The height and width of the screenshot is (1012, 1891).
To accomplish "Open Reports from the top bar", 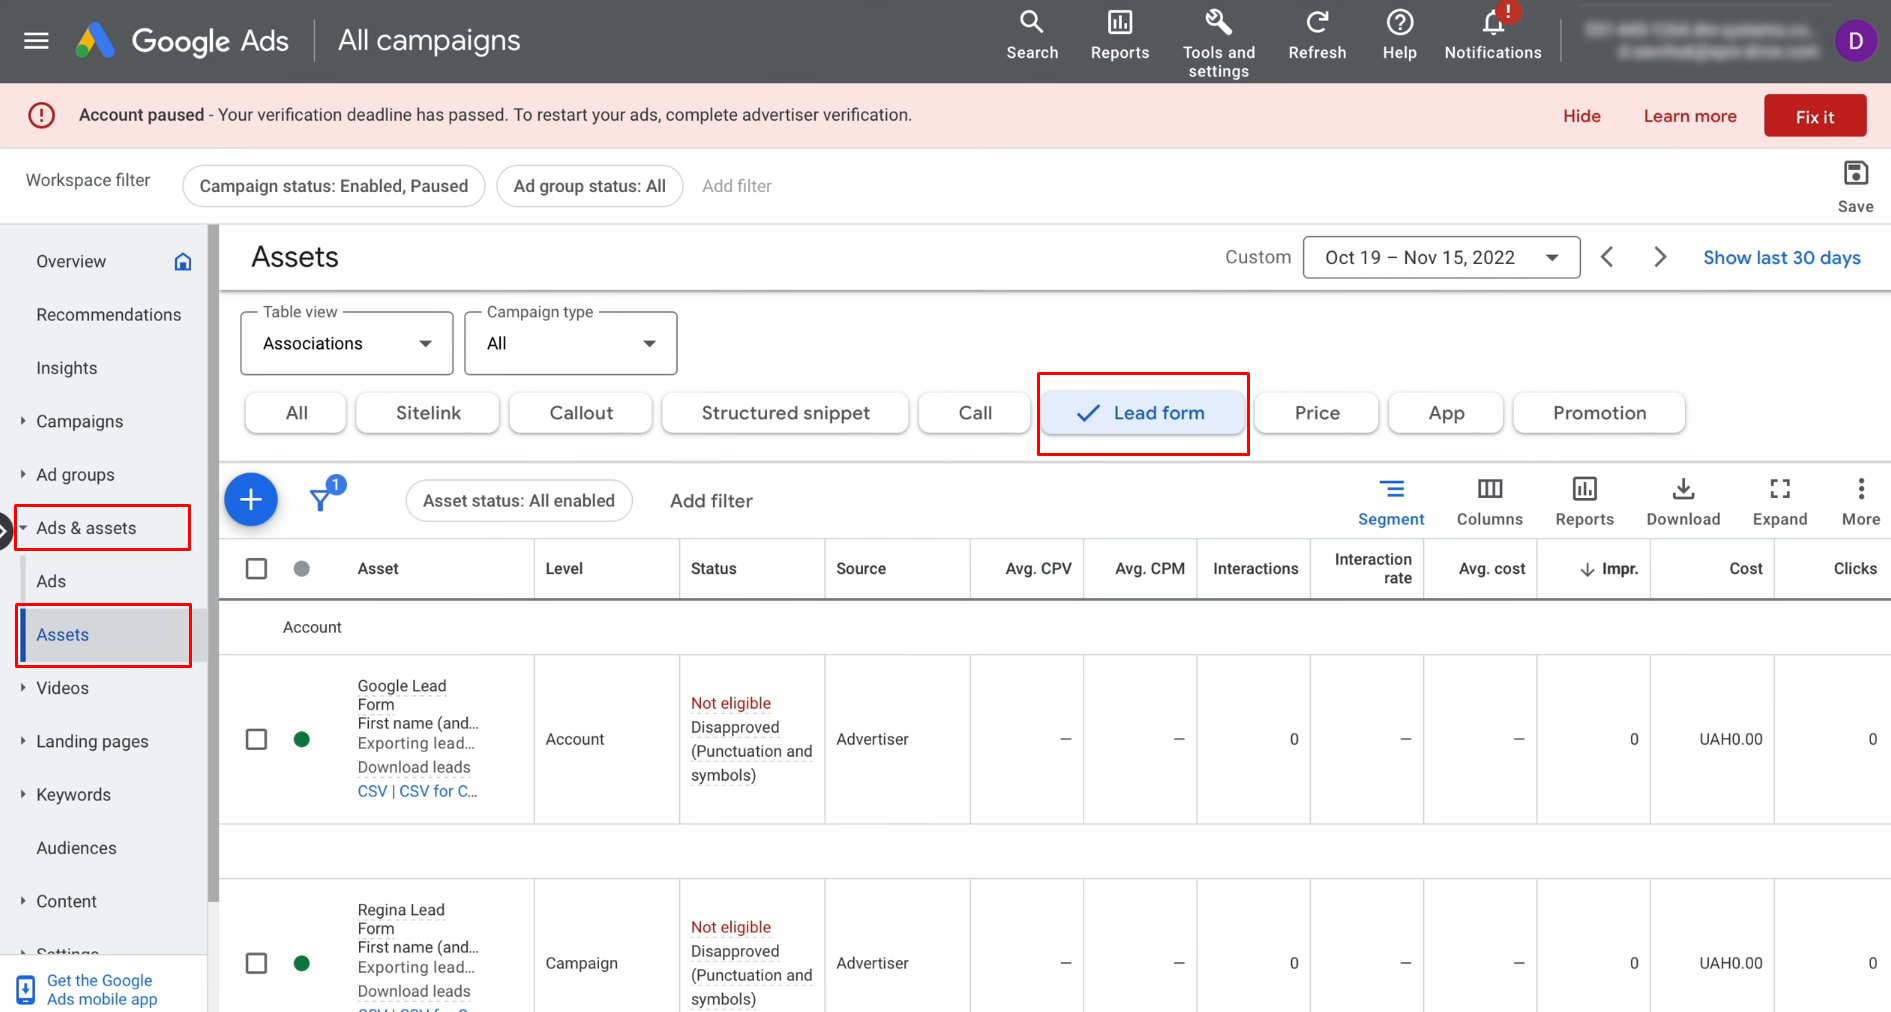I will [1120, 36].
